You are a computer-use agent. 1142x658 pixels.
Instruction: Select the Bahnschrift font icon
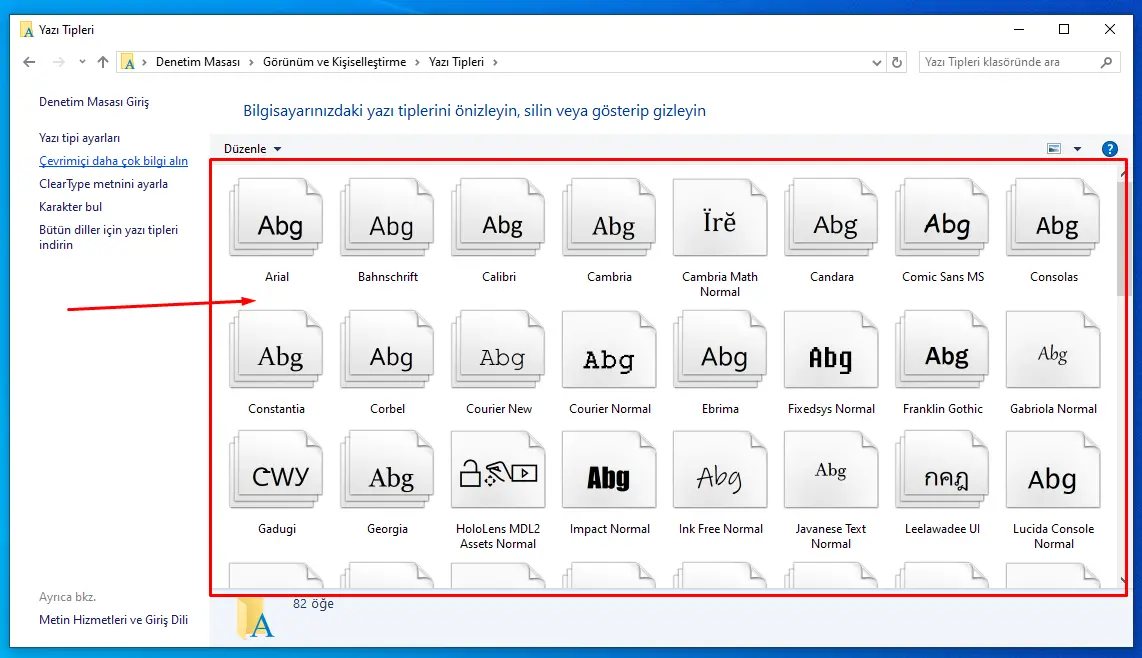(387, 217)
